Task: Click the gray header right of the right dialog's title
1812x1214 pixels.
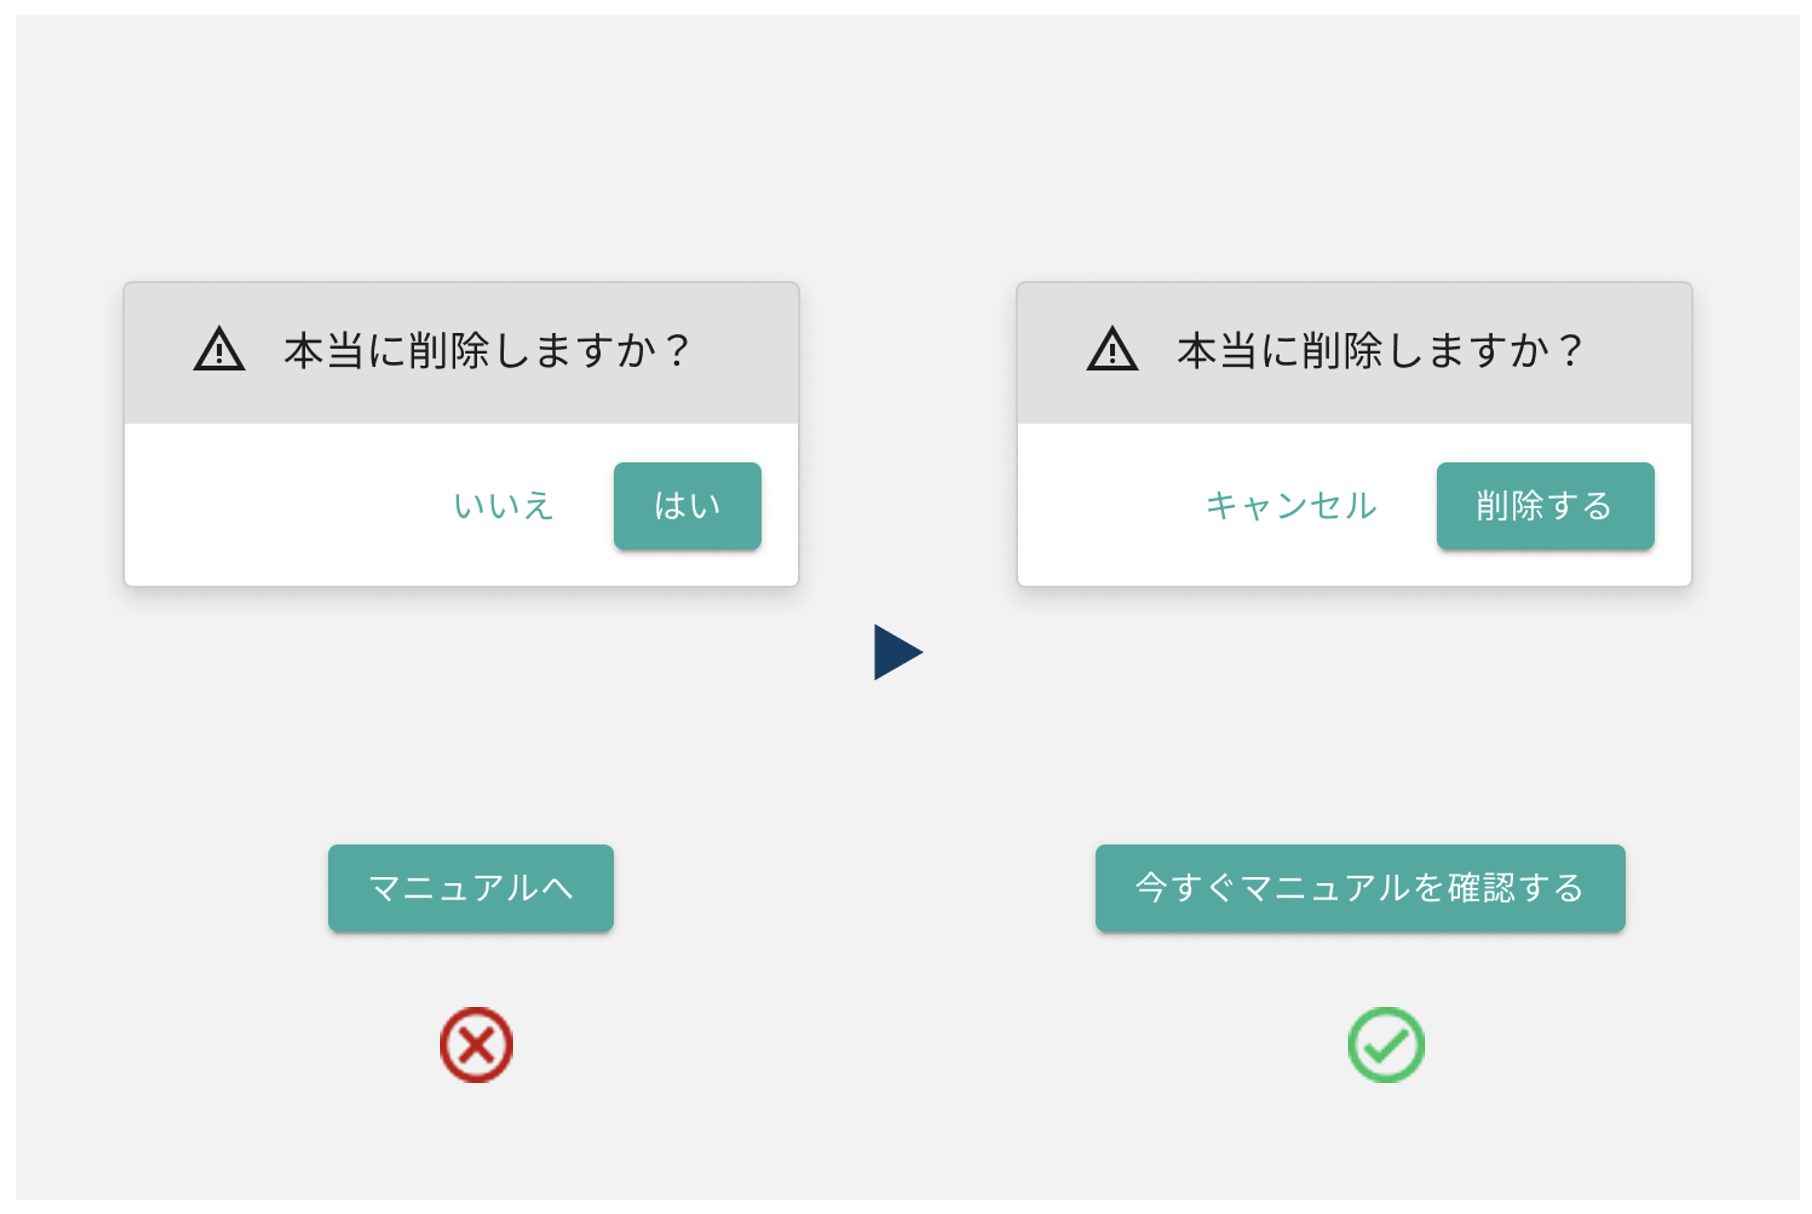Action: click(1638, 352)
